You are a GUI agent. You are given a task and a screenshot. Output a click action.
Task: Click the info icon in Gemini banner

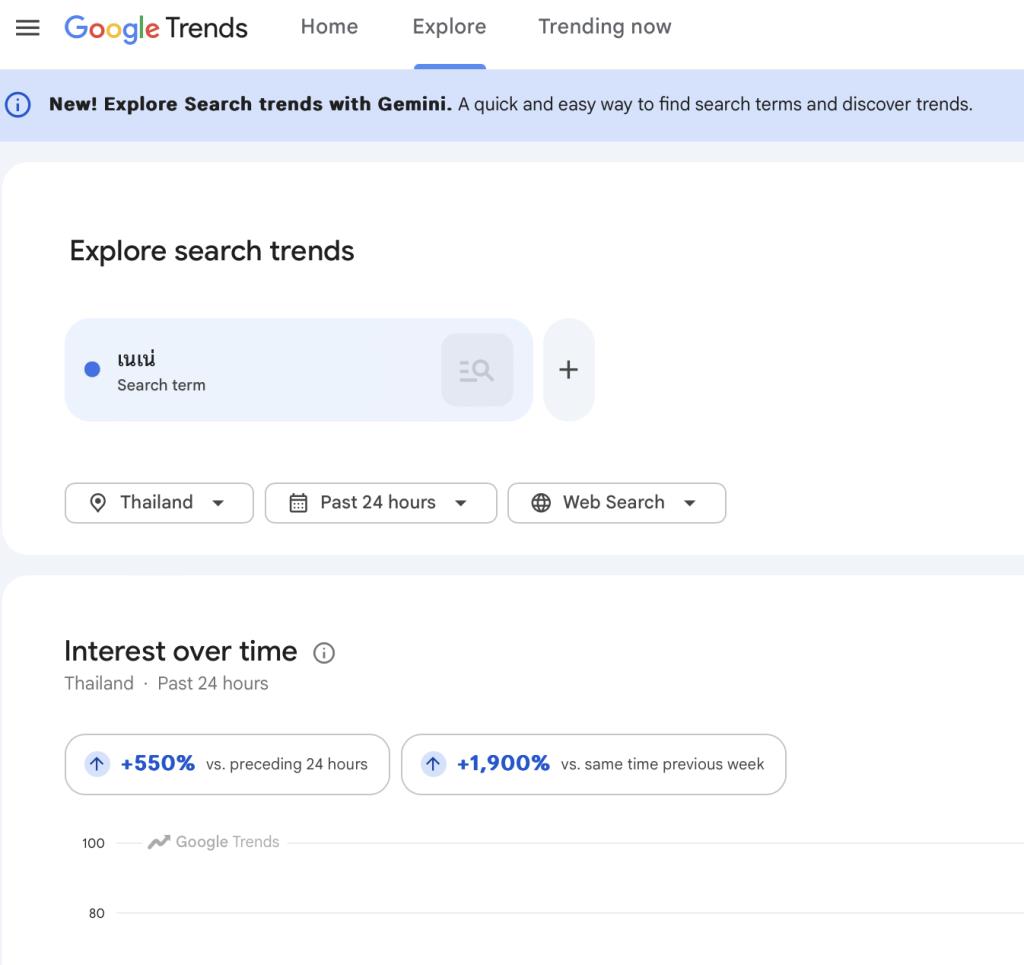[x=18, y=104]
